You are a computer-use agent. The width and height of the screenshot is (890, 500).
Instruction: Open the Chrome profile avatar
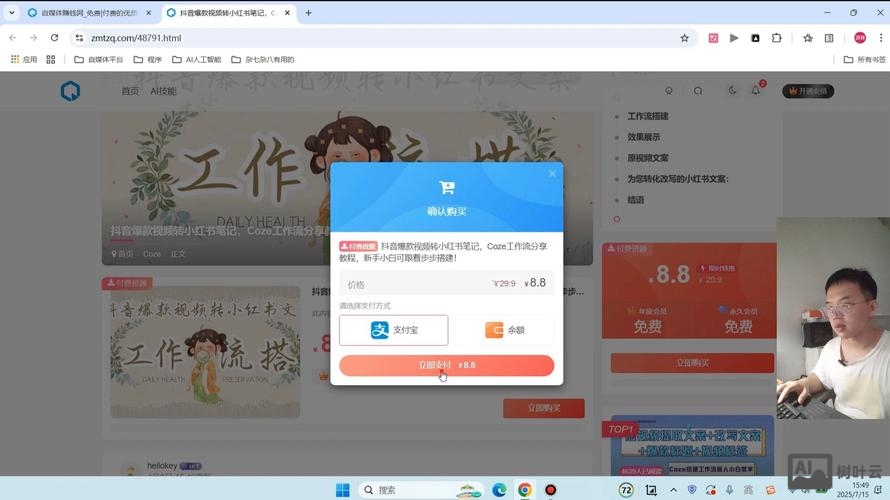[860, 38]
